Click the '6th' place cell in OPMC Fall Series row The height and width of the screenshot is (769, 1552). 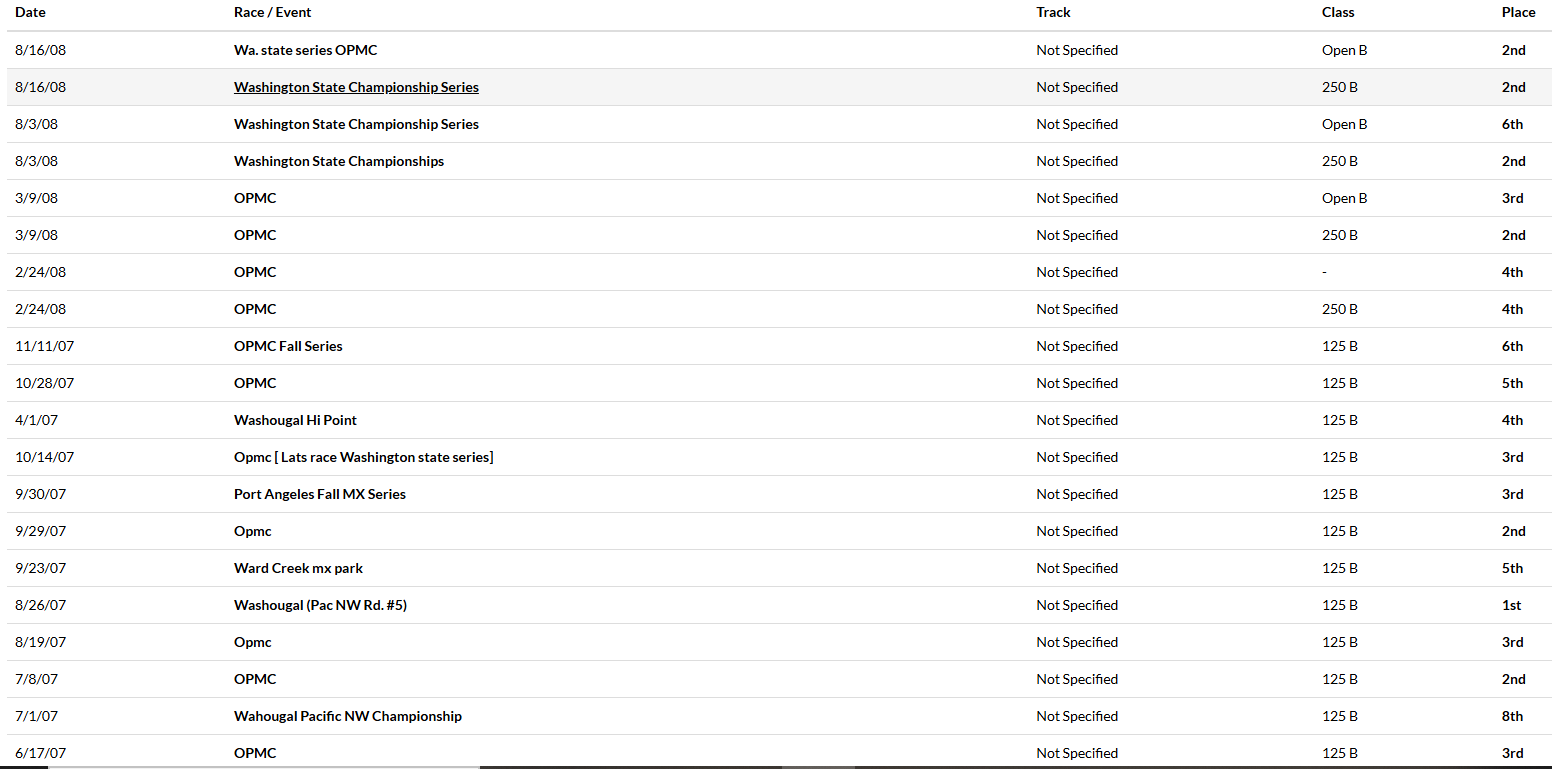click(1513, 346)
